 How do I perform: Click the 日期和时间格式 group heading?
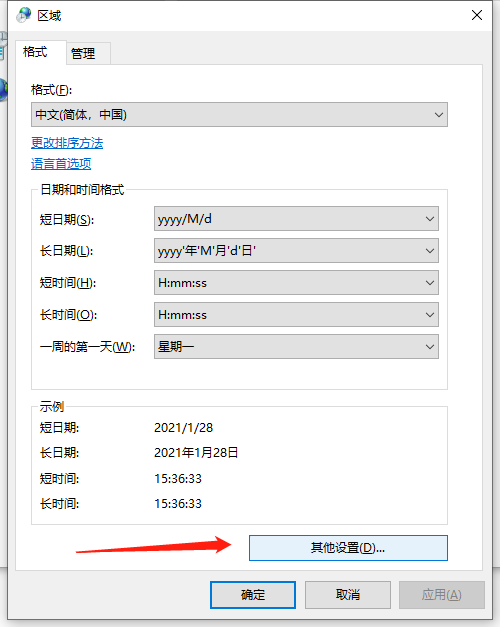coord(82,190)
